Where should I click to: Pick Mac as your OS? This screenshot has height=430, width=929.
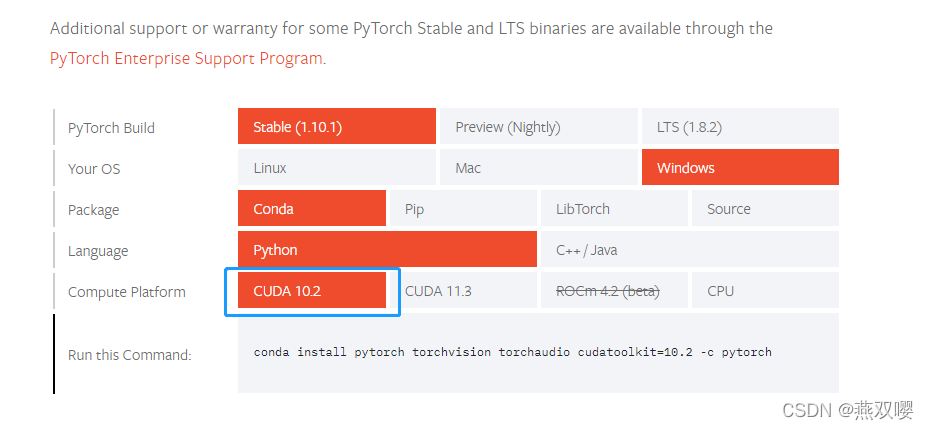[539, 167]
